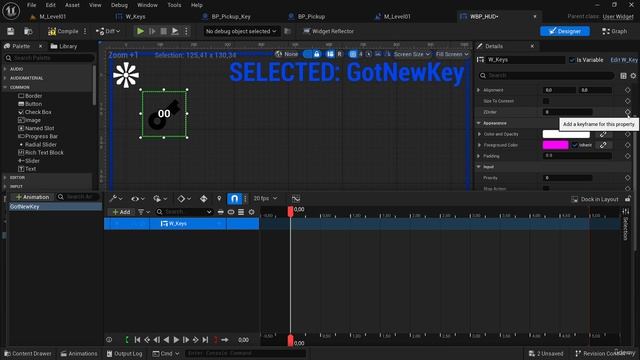
Task: Switch to Graph mode
Action: pyautogui.click(x=614, y=31)
